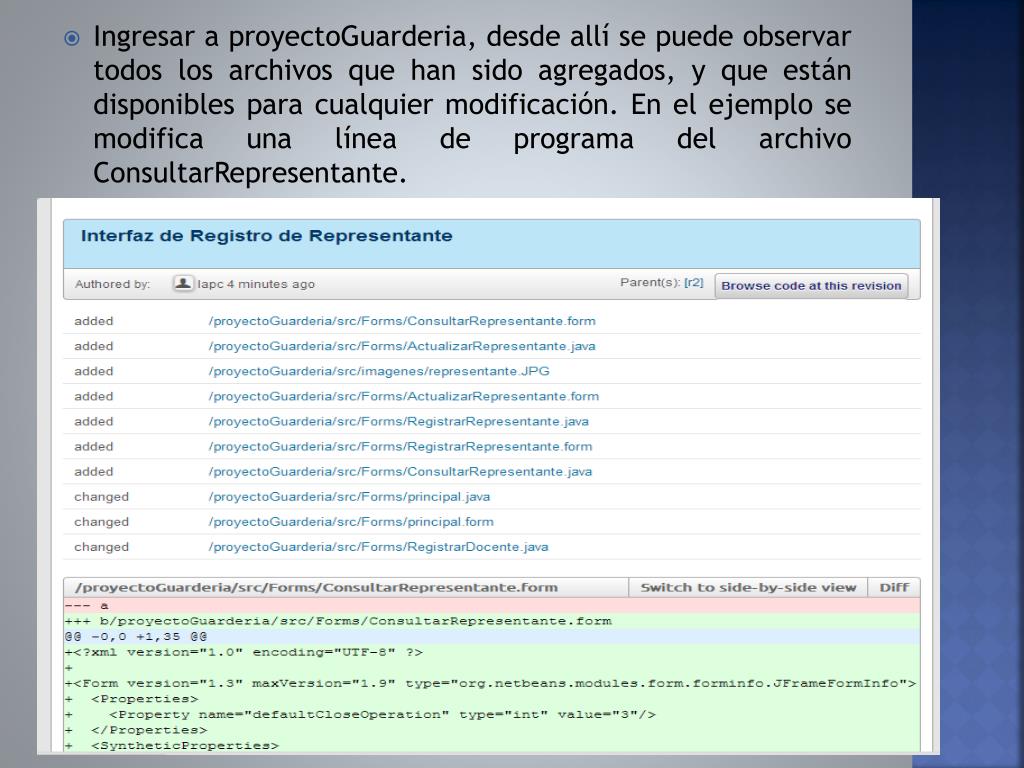Click 'added' status beside ConsultarRepresentante.java
1024x768 pixels.
(93, 472)
